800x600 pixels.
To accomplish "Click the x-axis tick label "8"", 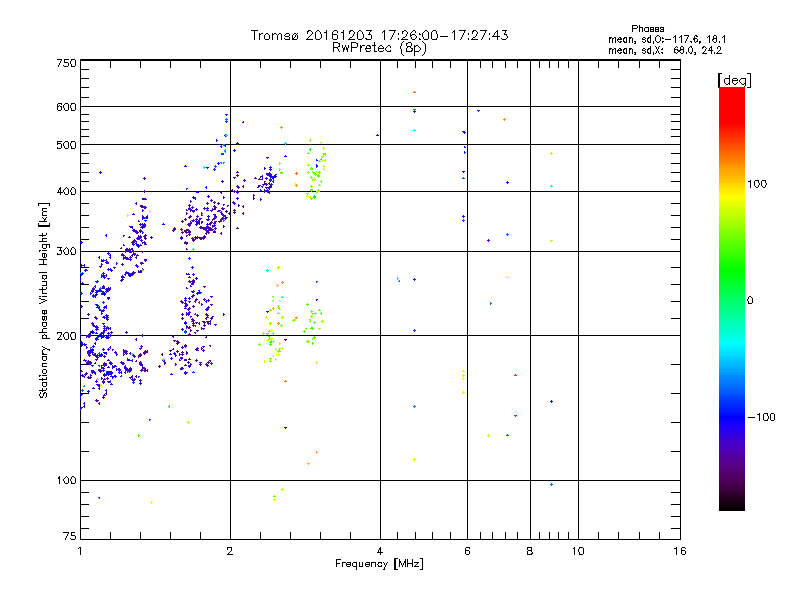I will [530, 551].
